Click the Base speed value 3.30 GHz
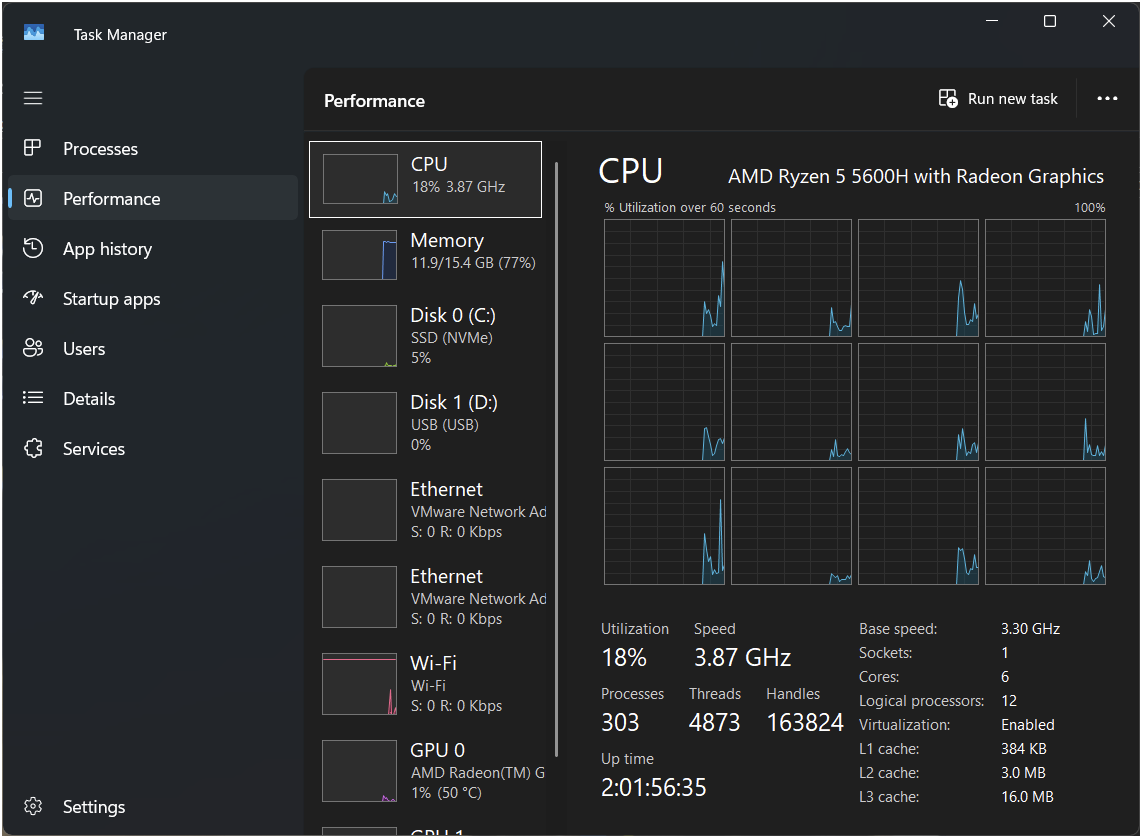1142x838 pixels. point(1030,628)
